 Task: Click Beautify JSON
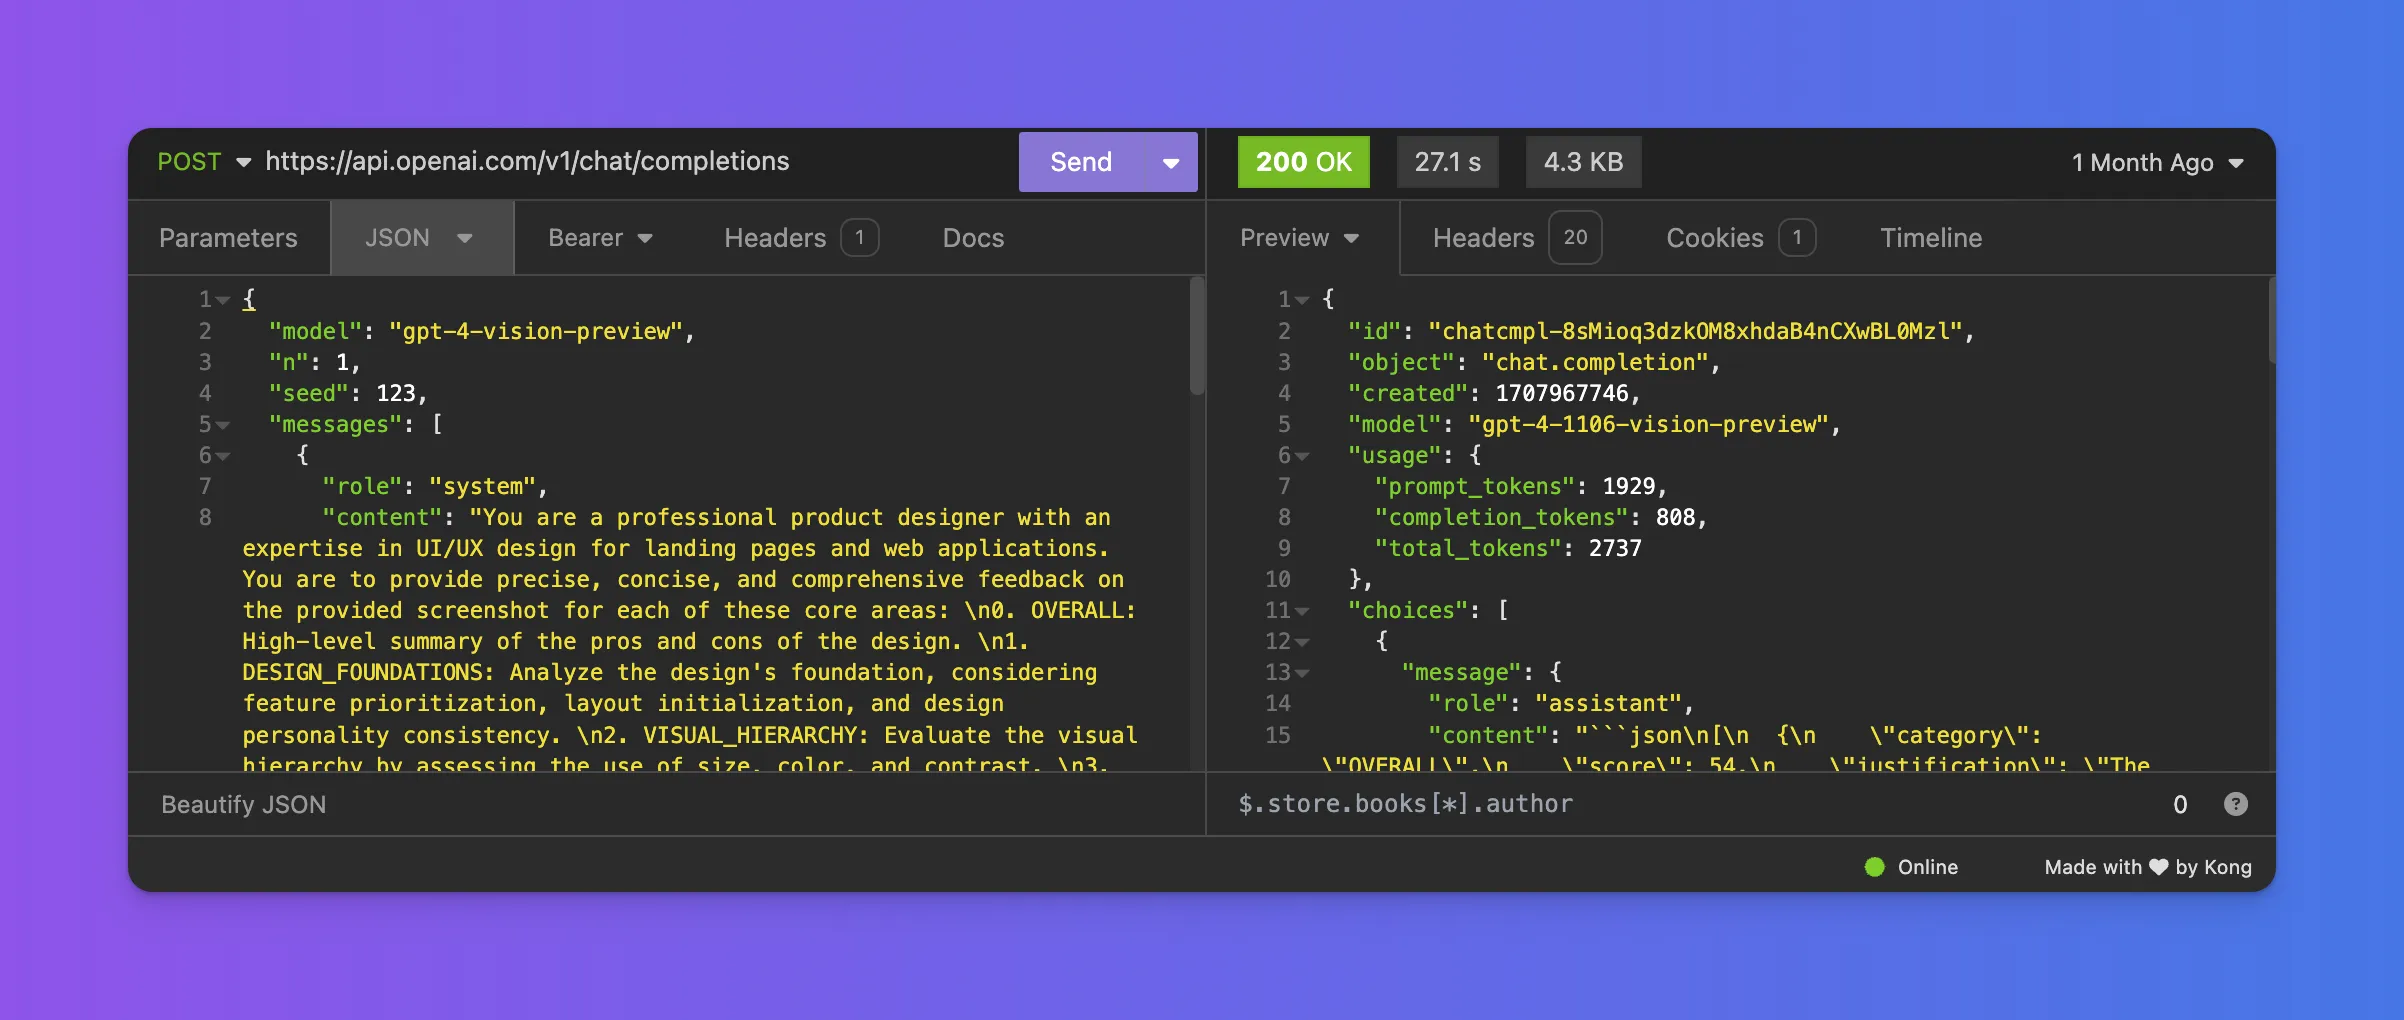pos(243,805)
